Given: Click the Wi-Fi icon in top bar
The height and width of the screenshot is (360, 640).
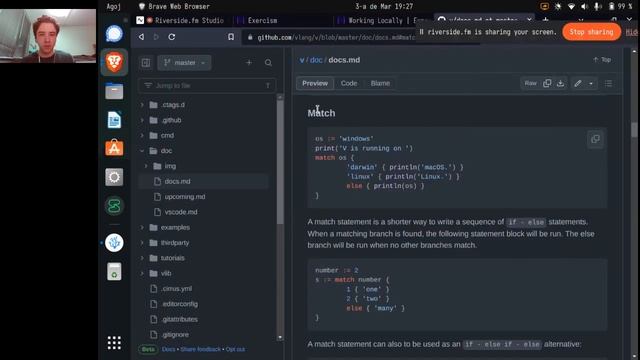Looking at the screenshot, I should [571, 6].
